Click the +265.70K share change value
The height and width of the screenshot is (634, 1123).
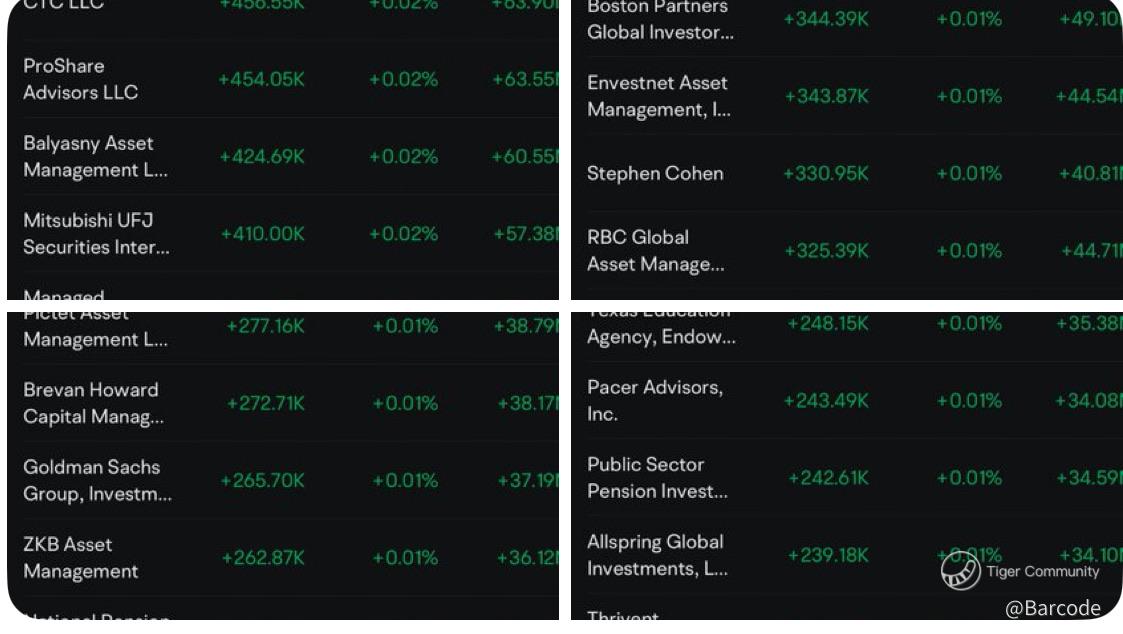(265, 481)
